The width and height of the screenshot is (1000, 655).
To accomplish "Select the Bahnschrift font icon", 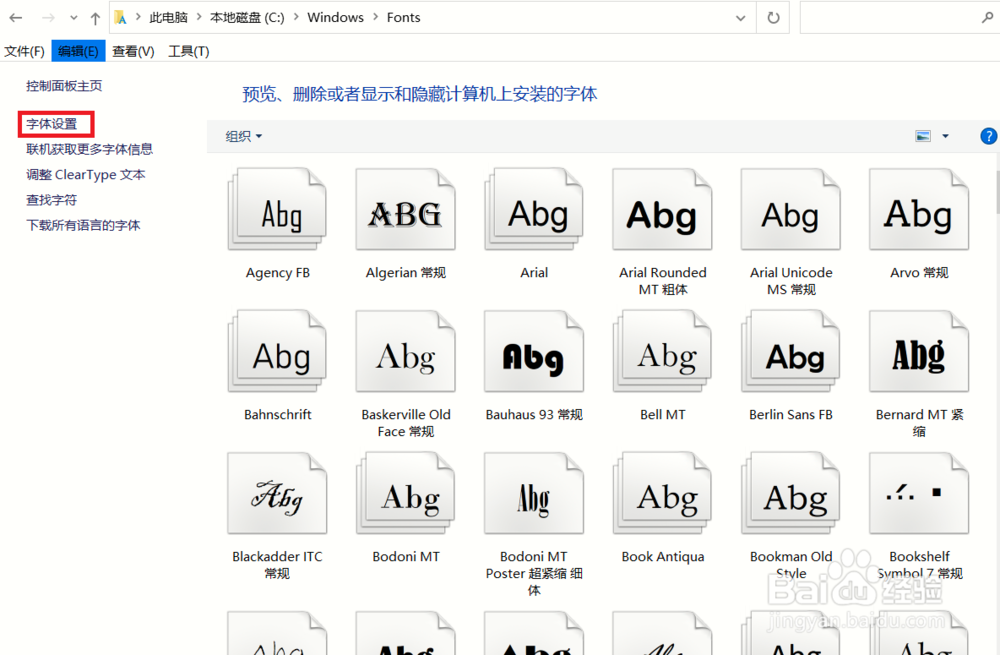I will point(277,351).
